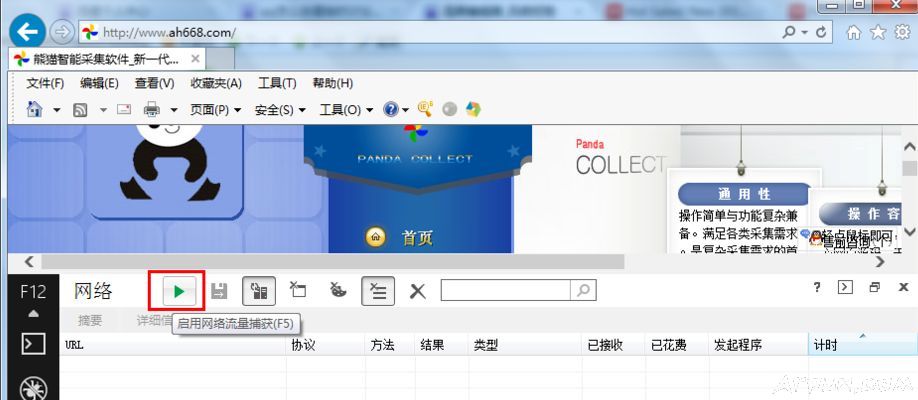
Task: Click the page horizontal scrollbar
Action: coord(333,261)
